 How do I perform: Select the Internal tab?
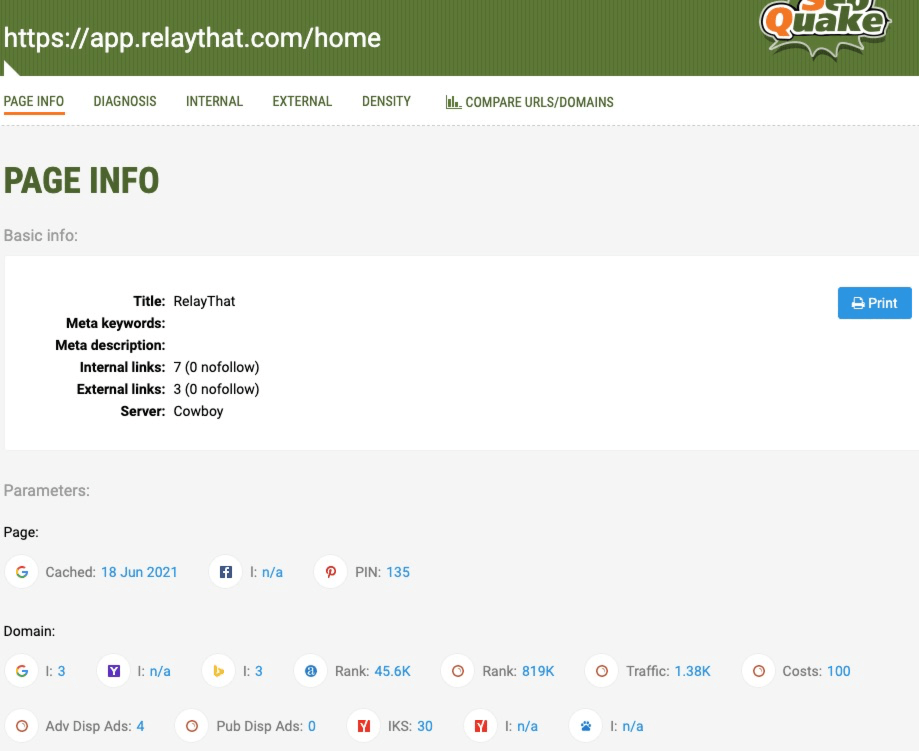(213, 101)
